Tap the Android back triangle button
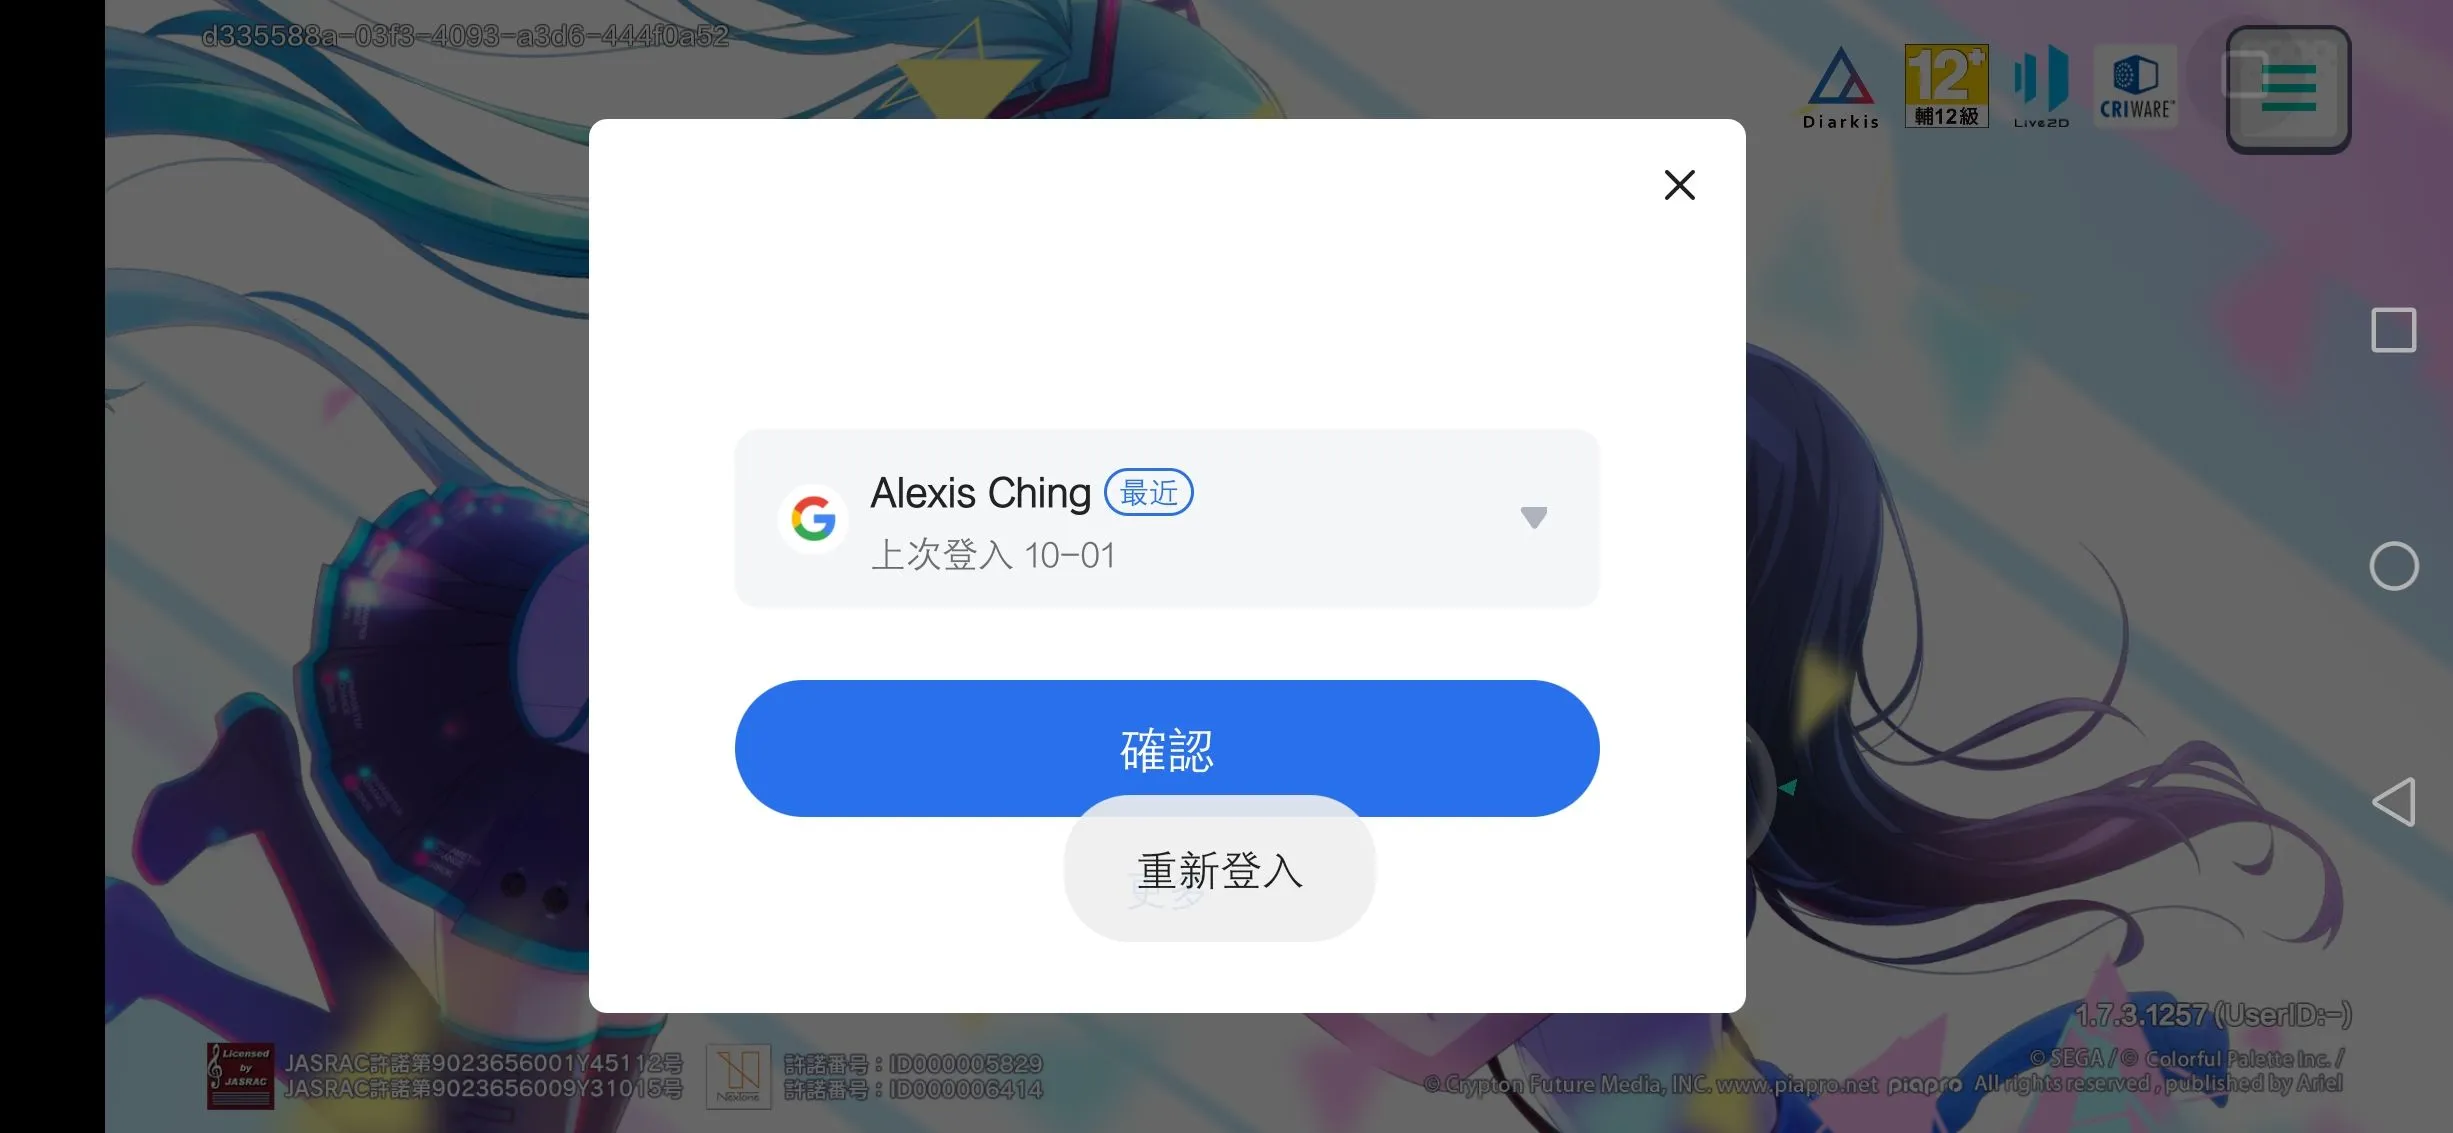The image size is (2453, 1133). point(2394,802)
